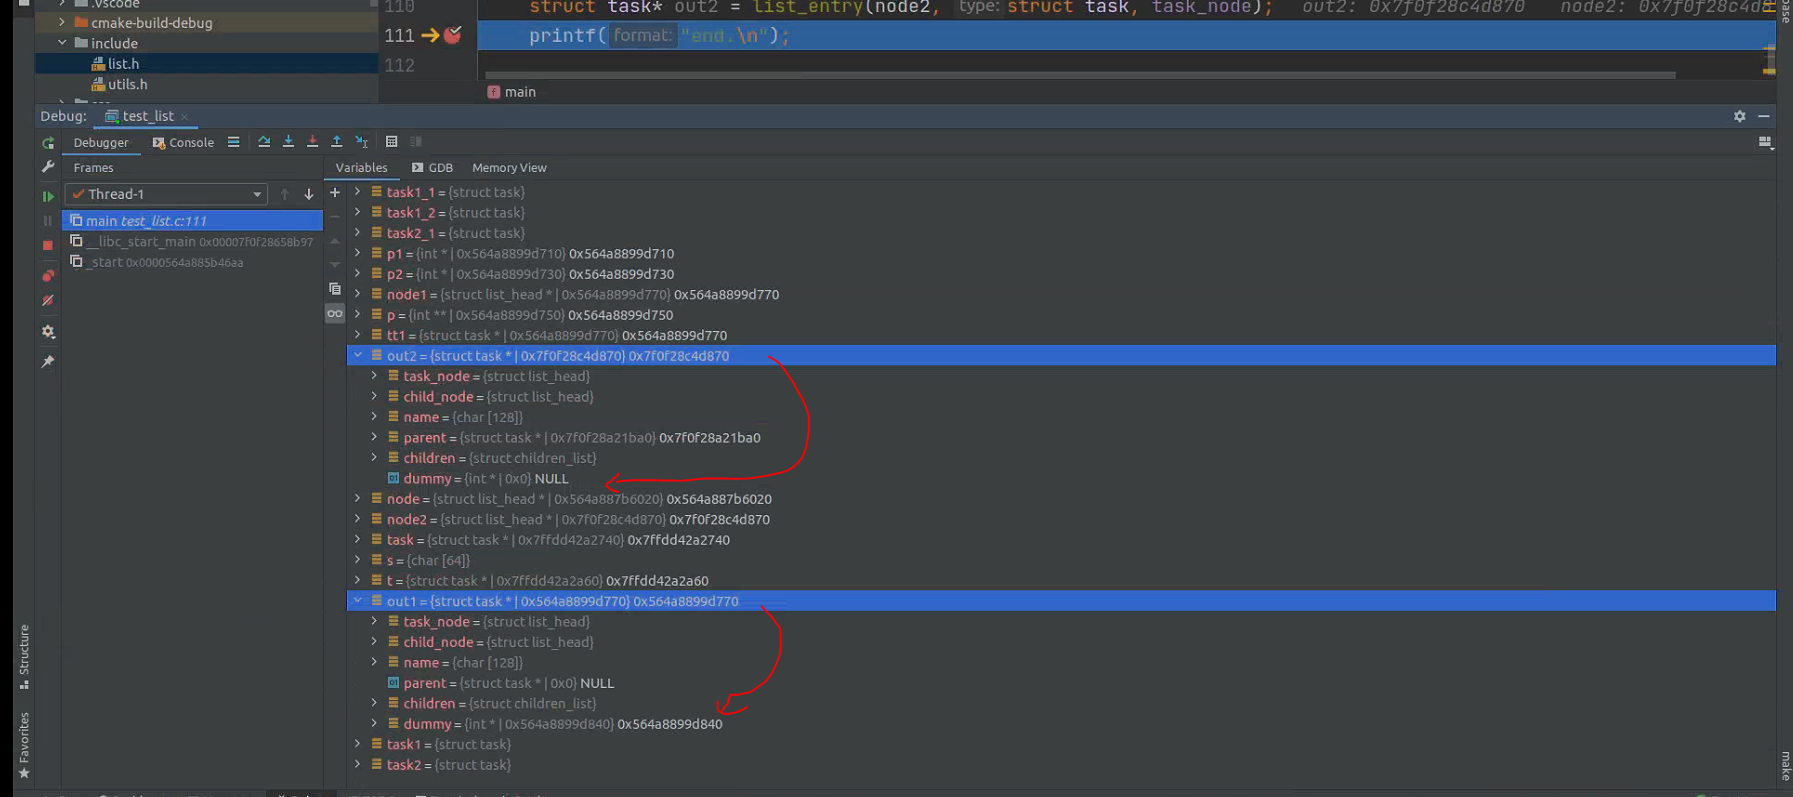Collapse the out1 variable
Viewport: 1793px width, 797px height.
tap(358, 601)
